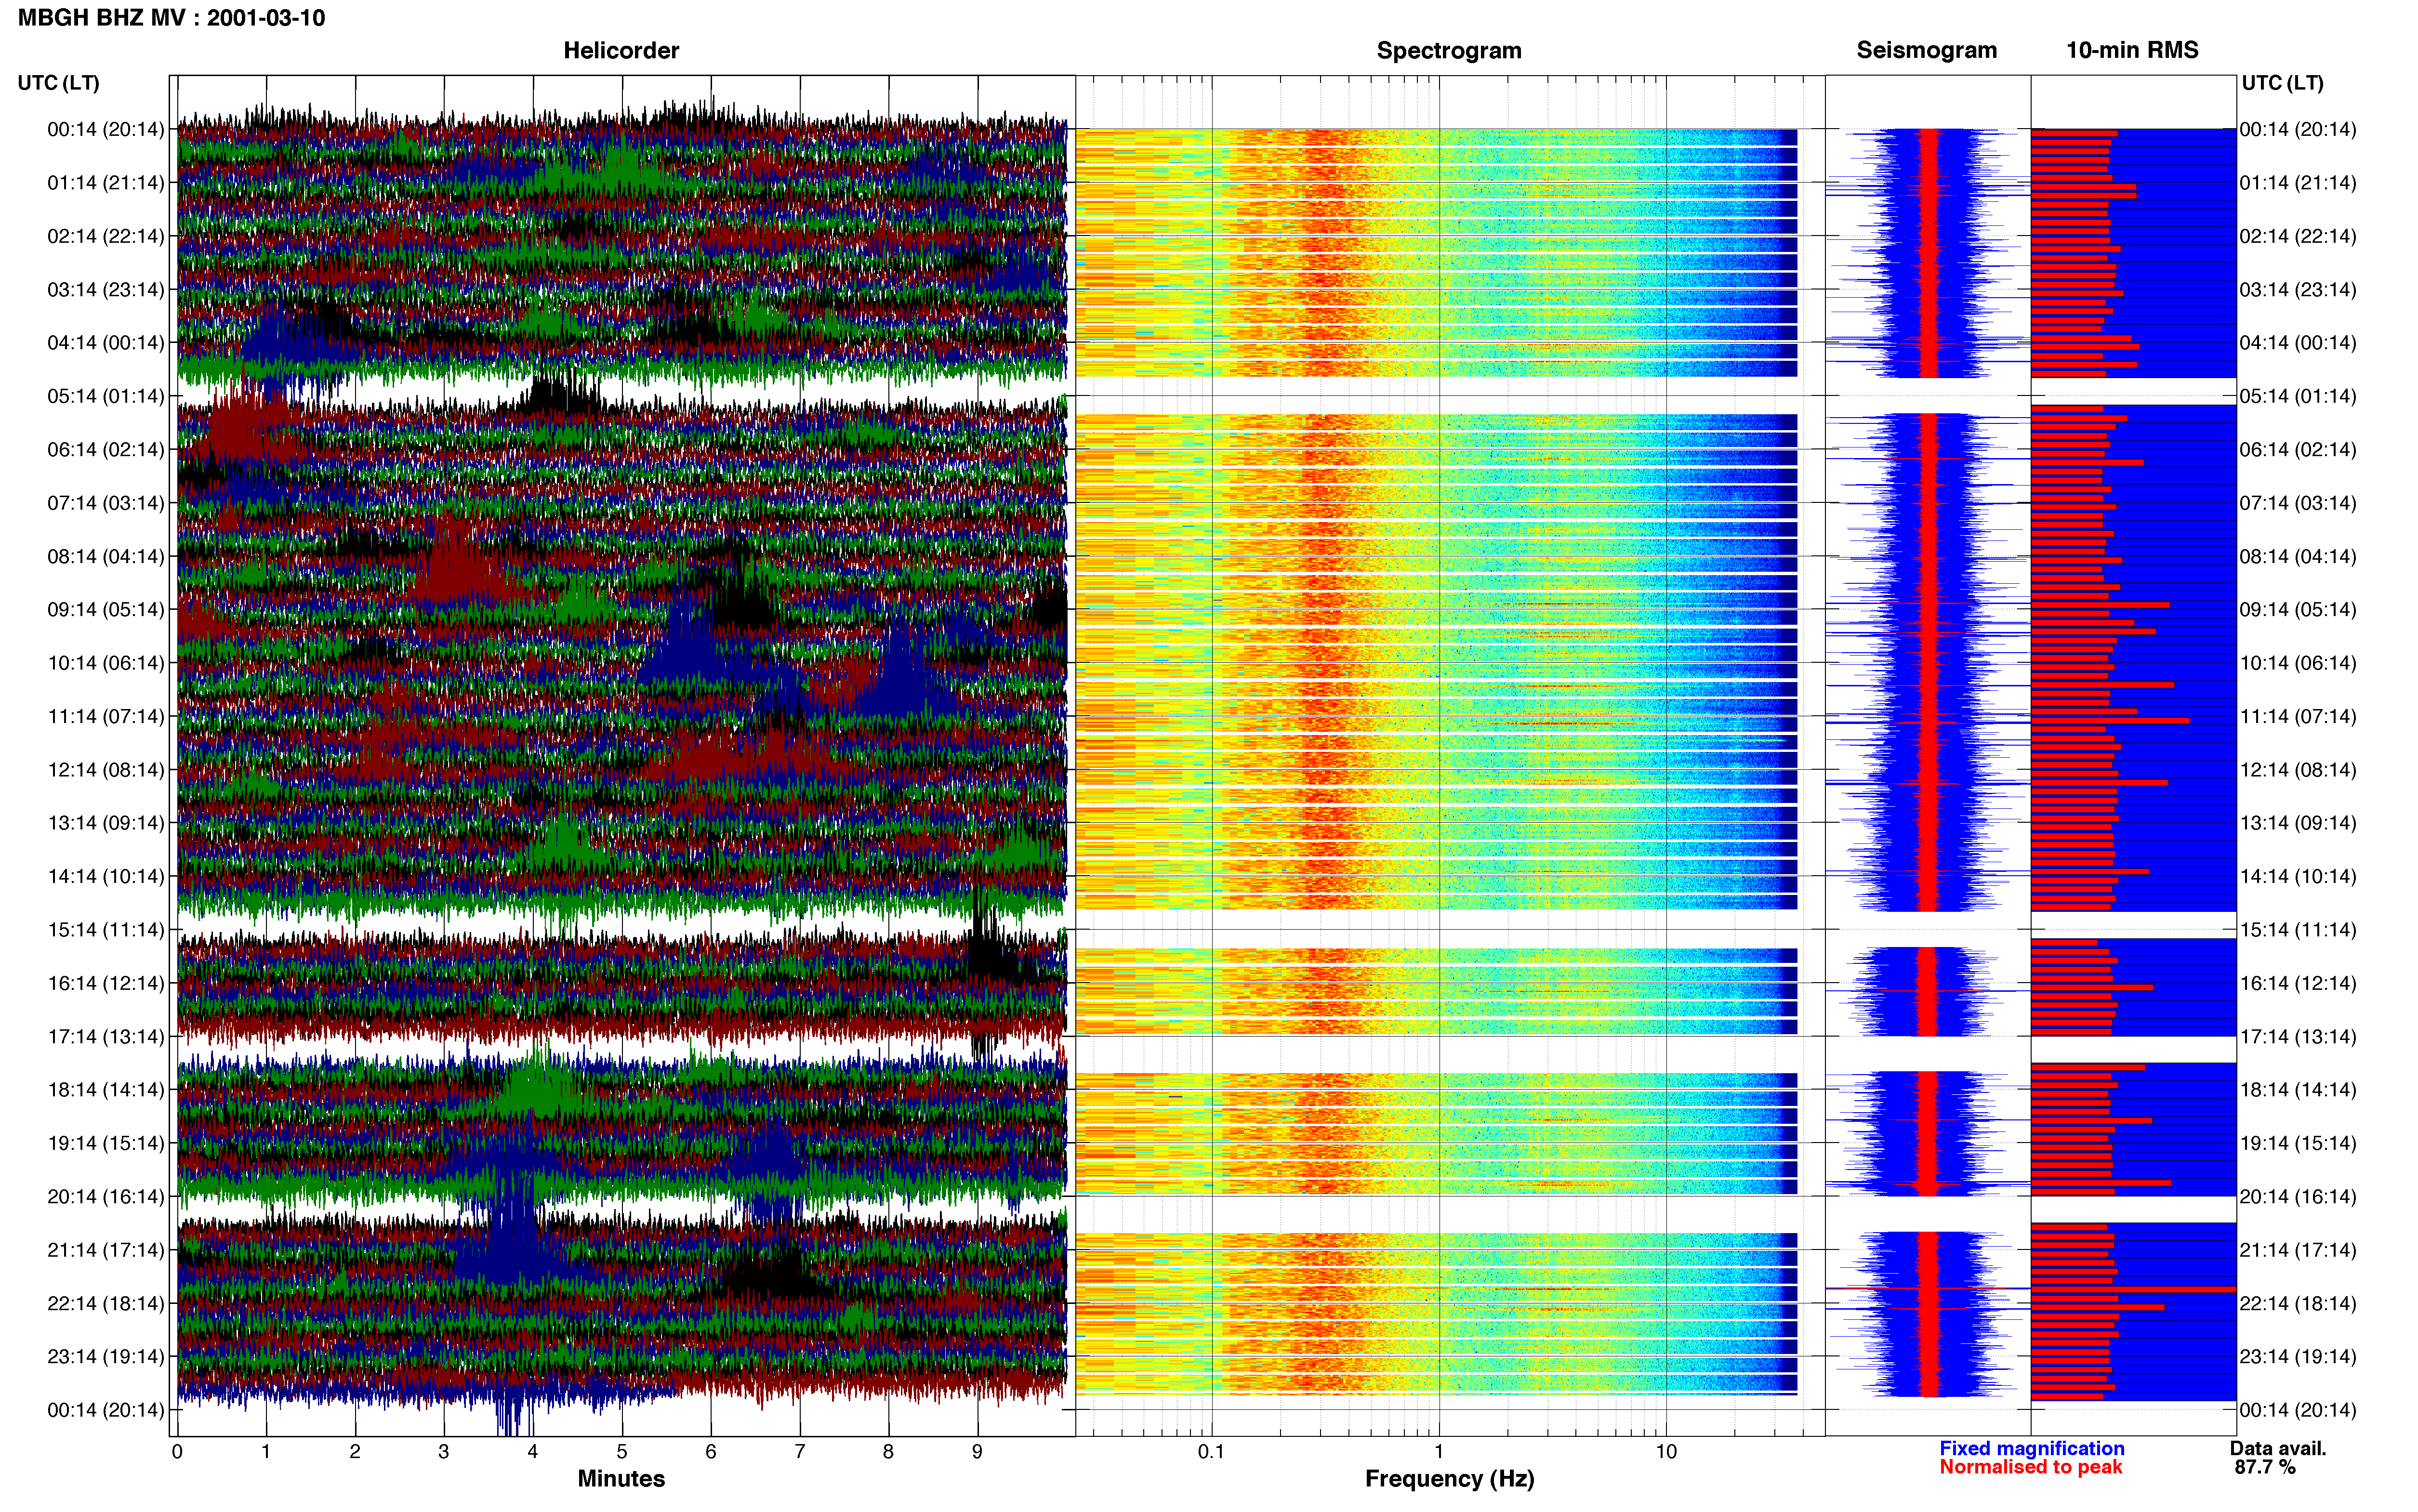
Task: Click the helicorder minute tick '7'
Action: [800, 1452]
